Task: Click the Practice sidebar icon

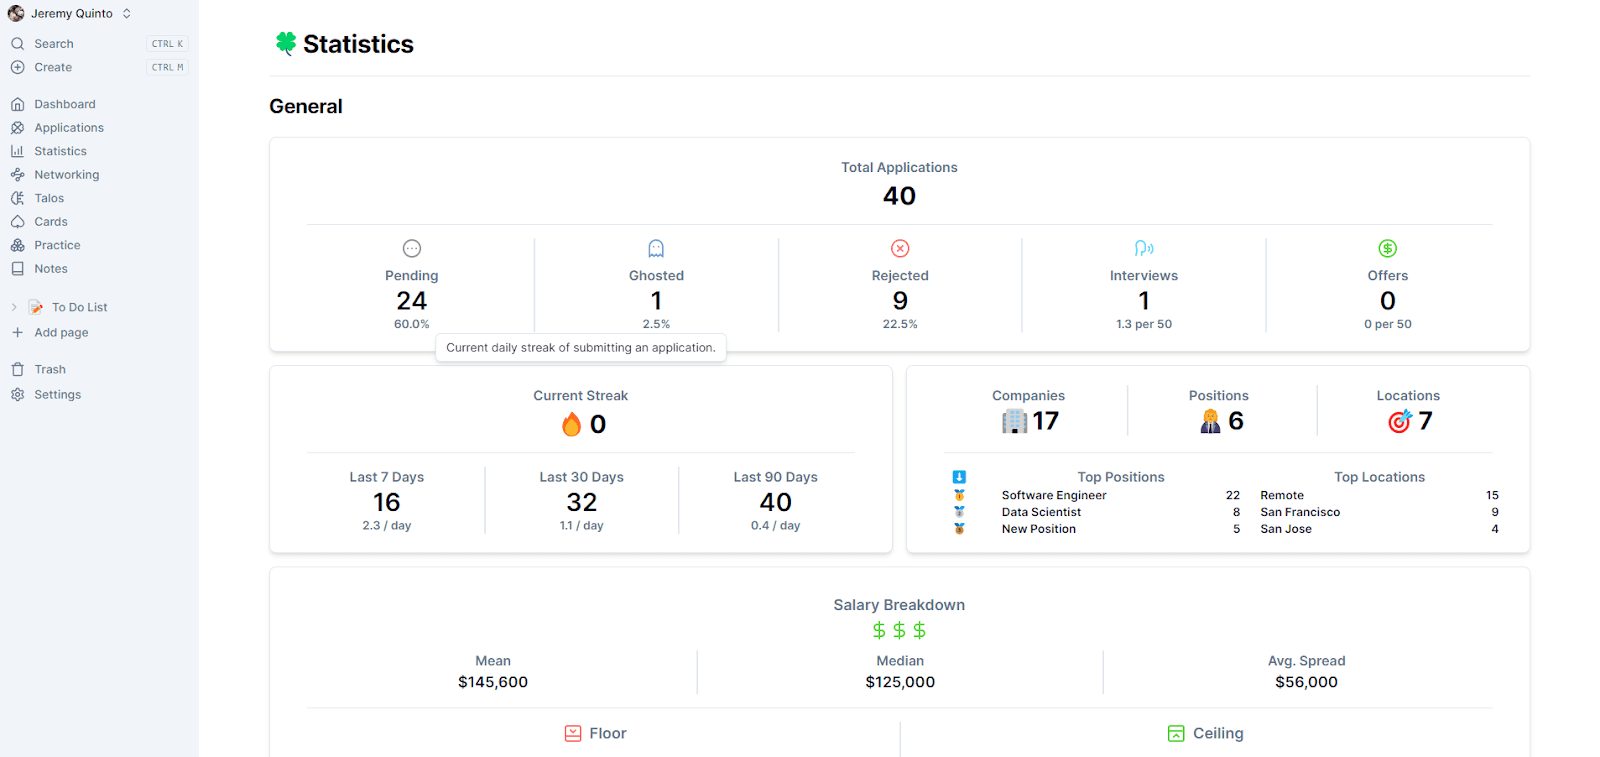Action: (18, 245)
